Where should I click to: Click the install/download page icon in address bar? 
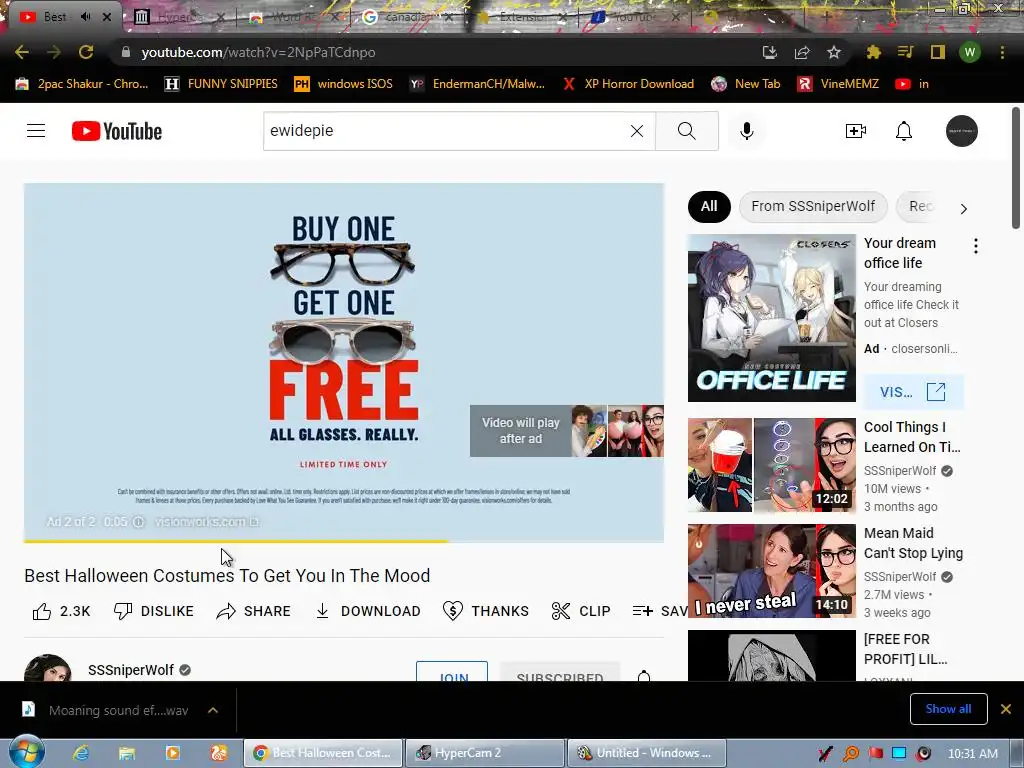click(x=769, y=52)
